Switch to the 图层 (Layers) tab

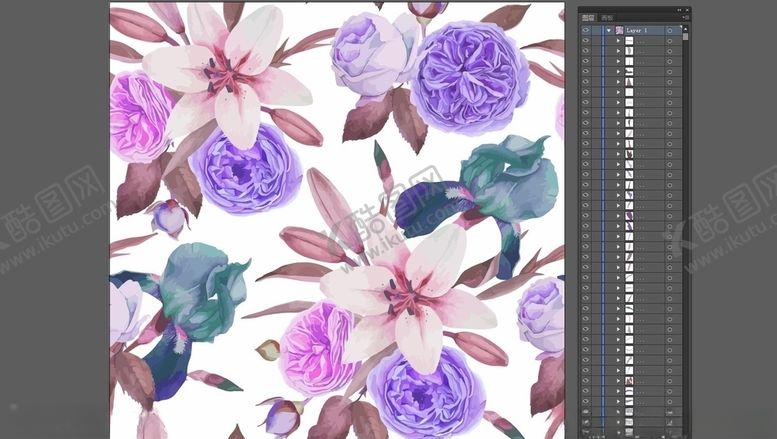pos(587,18)
